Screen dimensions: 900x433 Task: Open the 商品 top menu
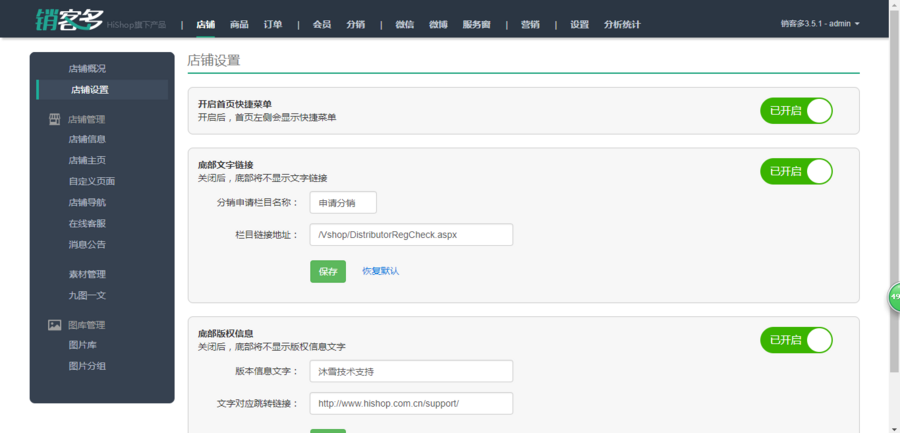(x=239, y=25)
